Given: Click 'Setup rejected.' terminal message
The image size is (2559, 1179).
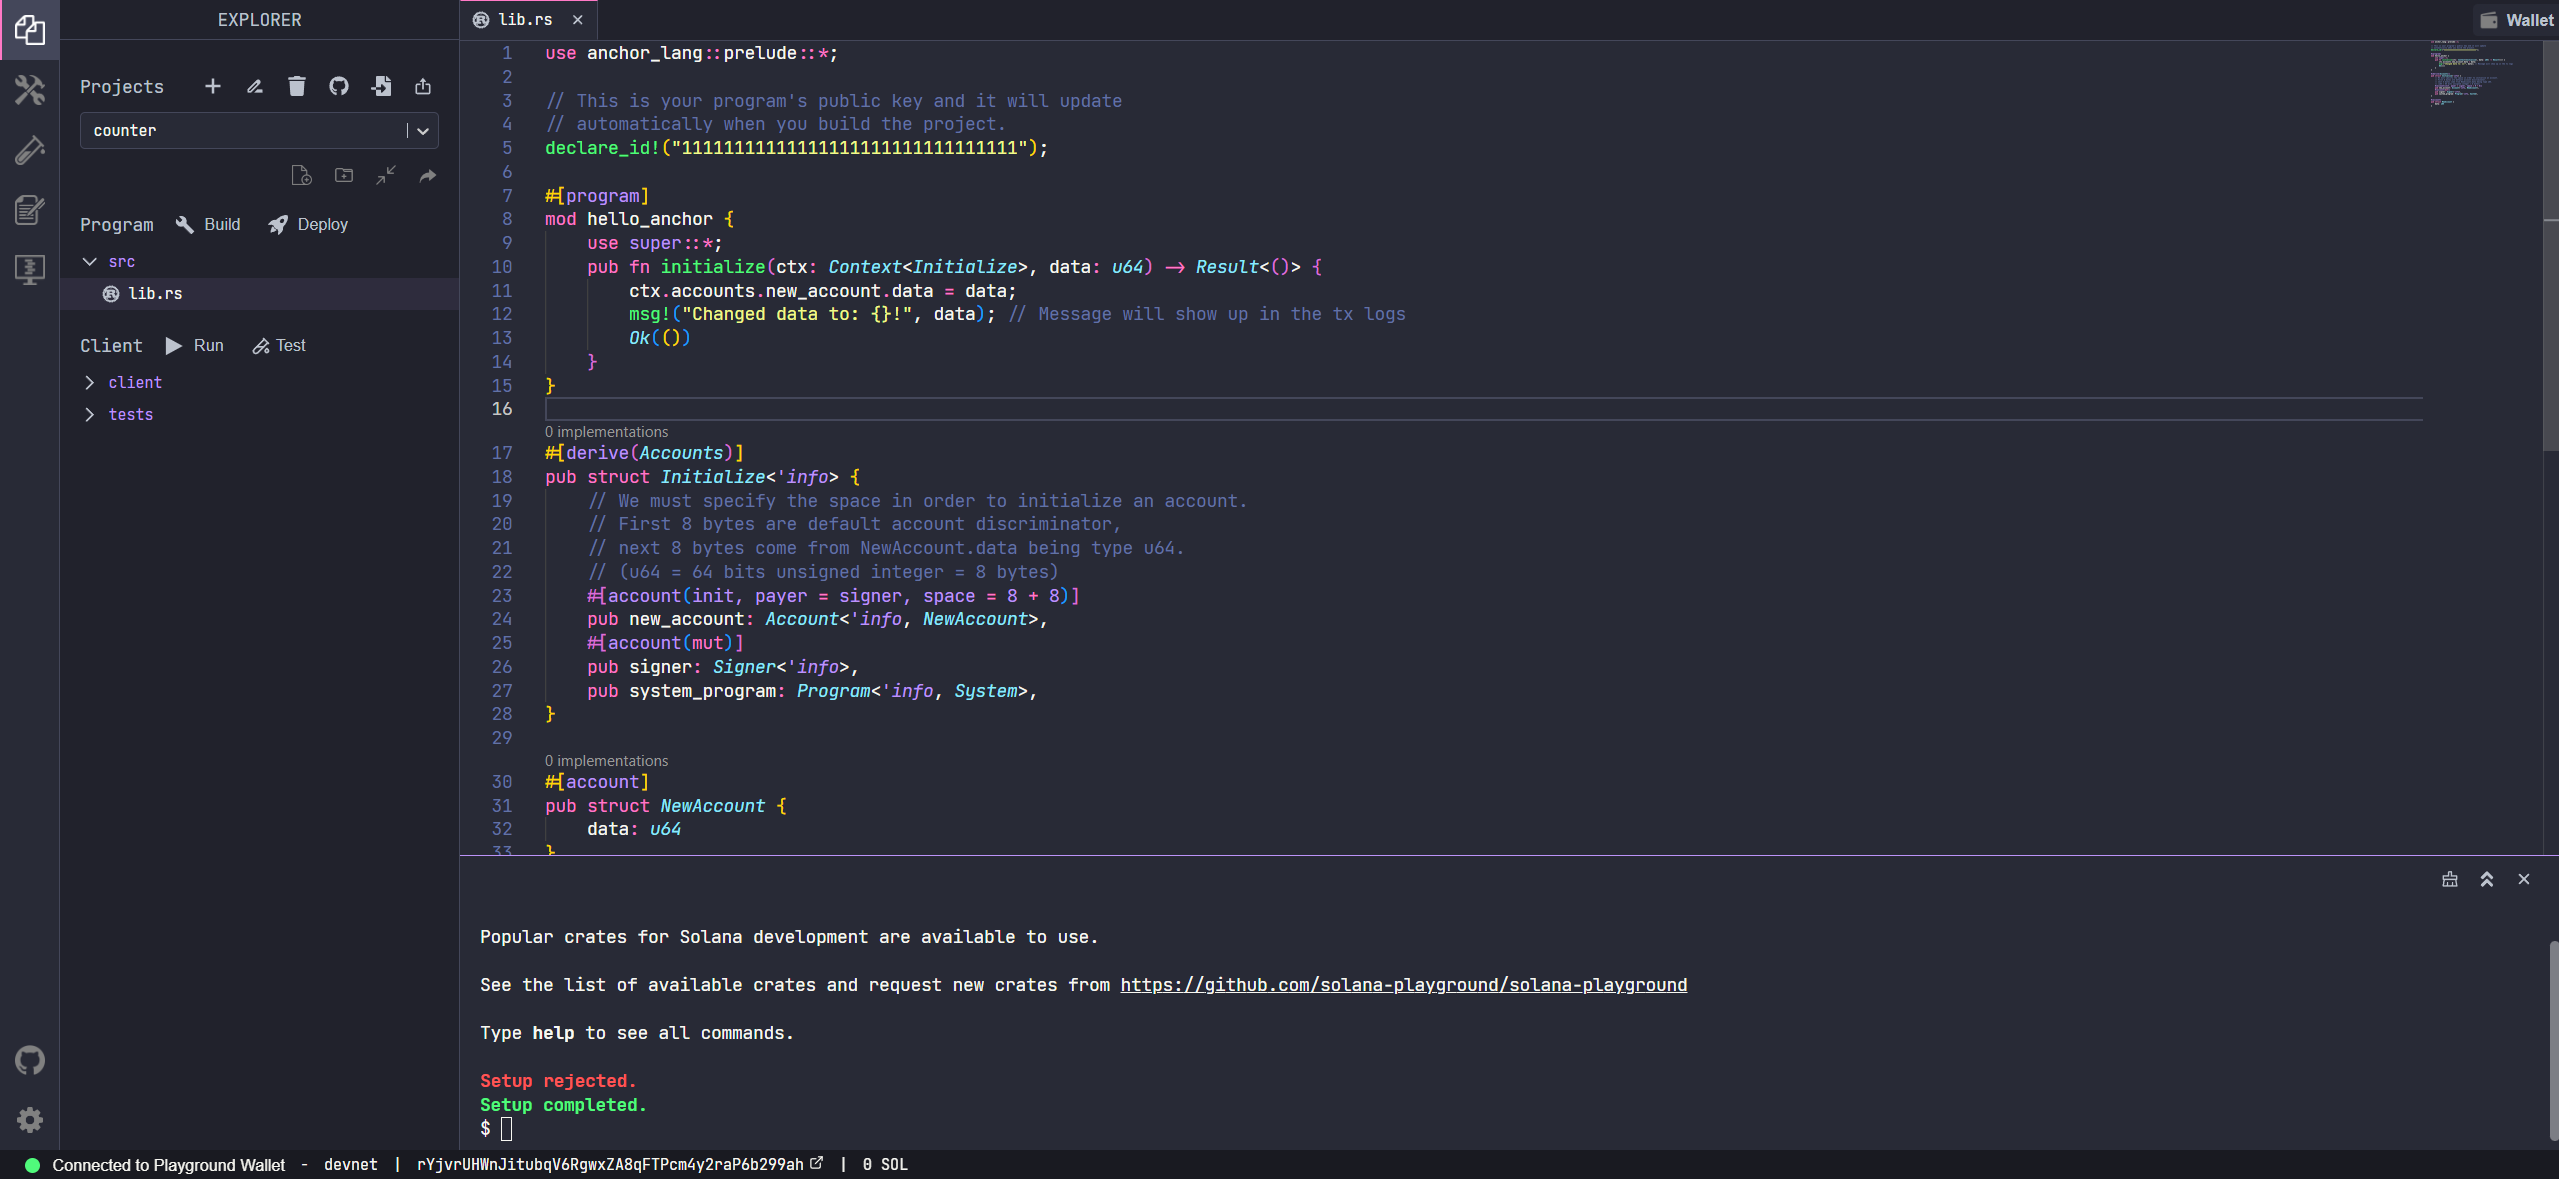Looking at the screenshot, I should pos(558,1081).
